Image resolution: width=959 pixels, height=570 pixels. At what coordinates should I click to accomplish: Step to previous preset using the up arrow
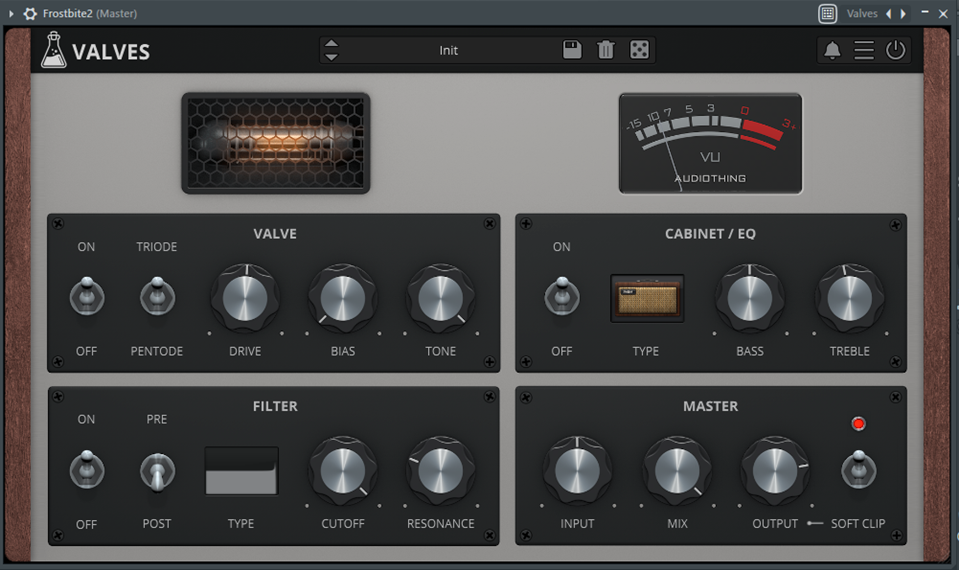coord(331,43)
